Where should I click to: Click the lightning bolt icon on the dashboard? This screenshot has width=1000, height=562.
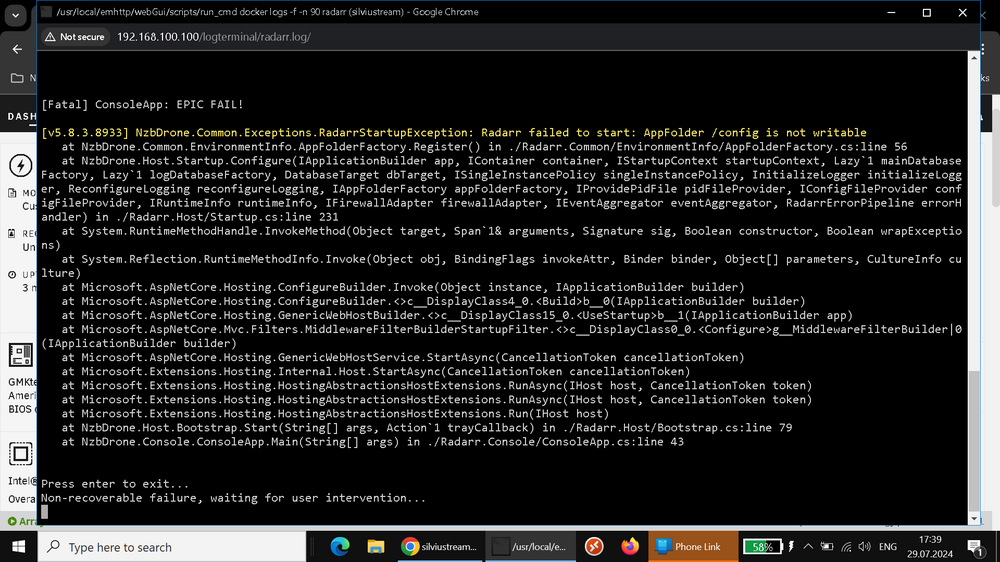[20, 166]
